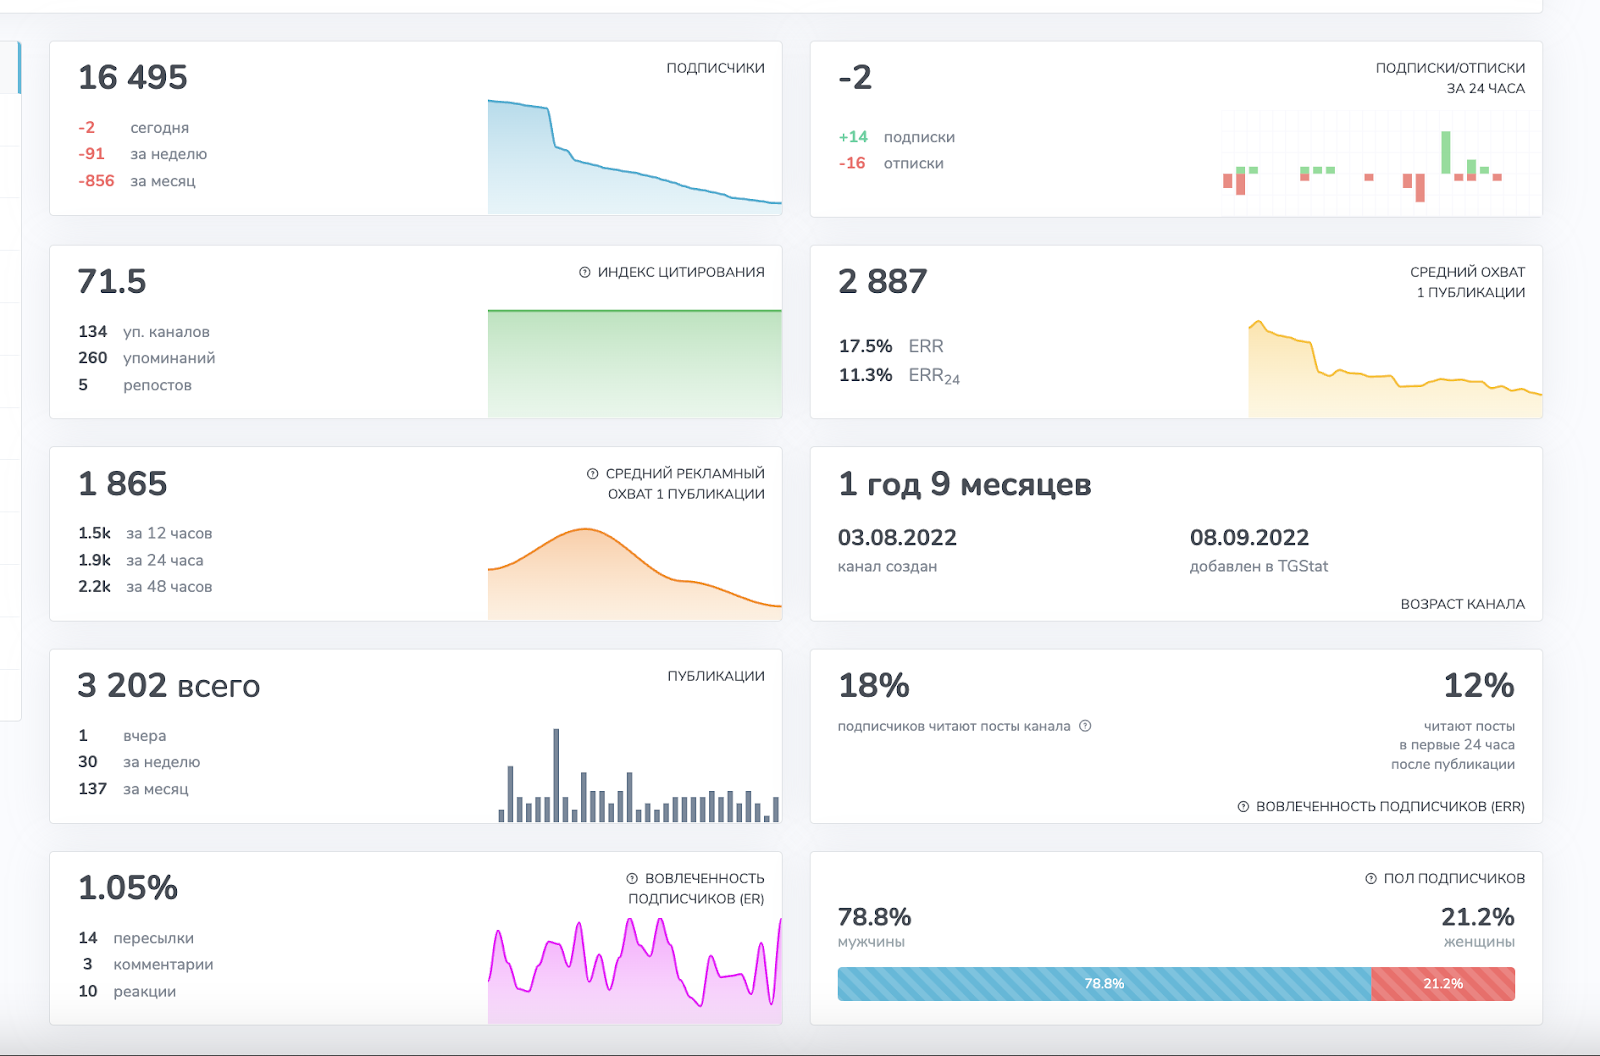This screenshot has height=1056, width=1600.
Task: Select 'канал создан' caption
Action: [x=887, y=566]
